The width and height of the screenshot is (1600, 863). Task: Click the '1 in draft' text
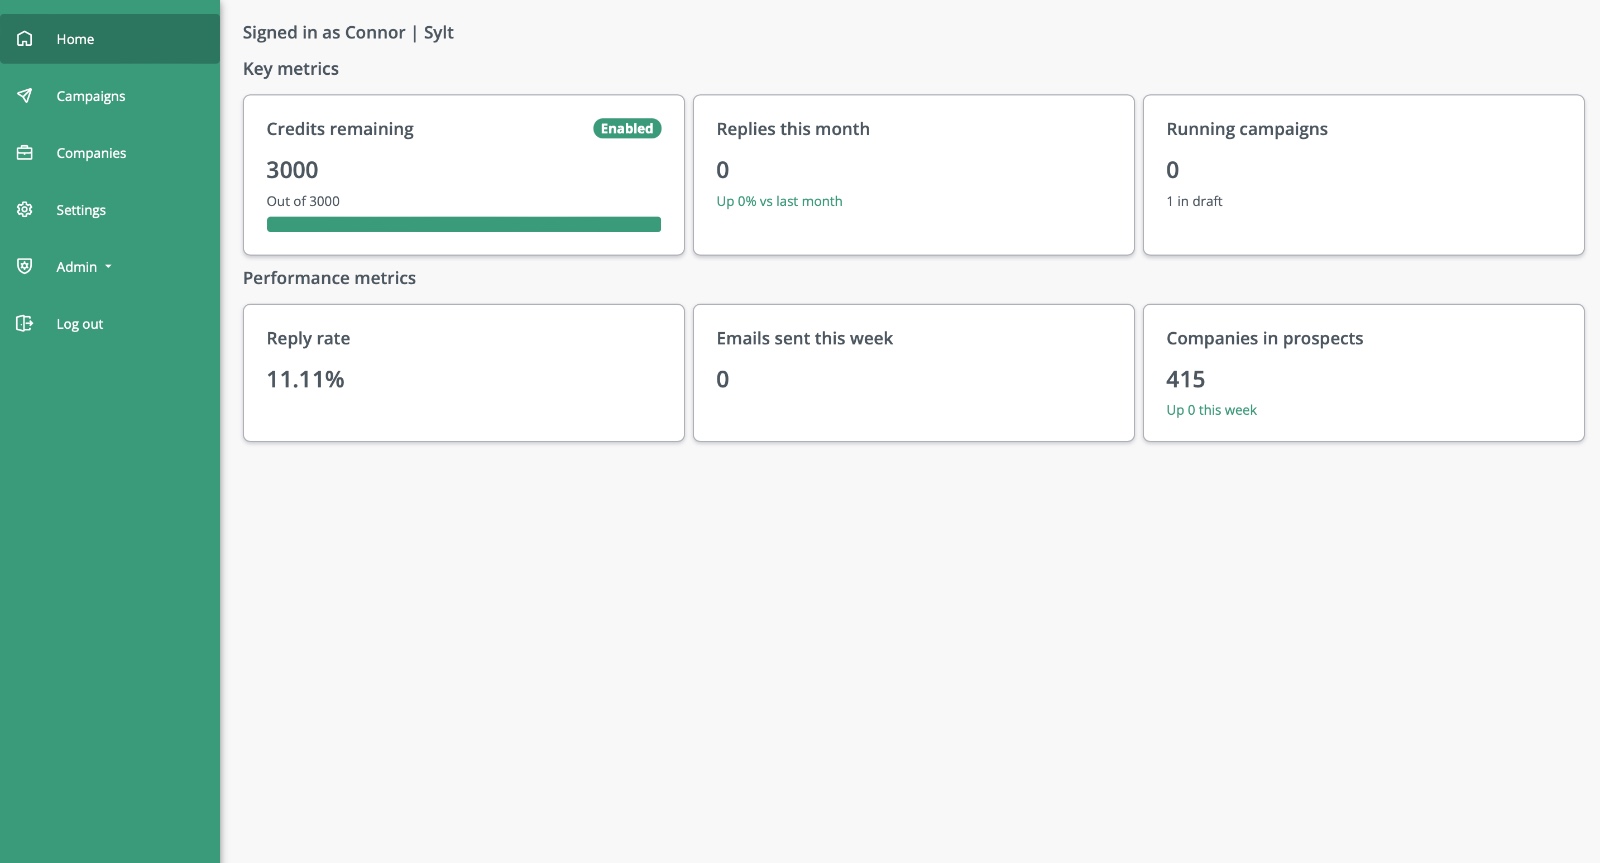click(x=1194, y=201)
